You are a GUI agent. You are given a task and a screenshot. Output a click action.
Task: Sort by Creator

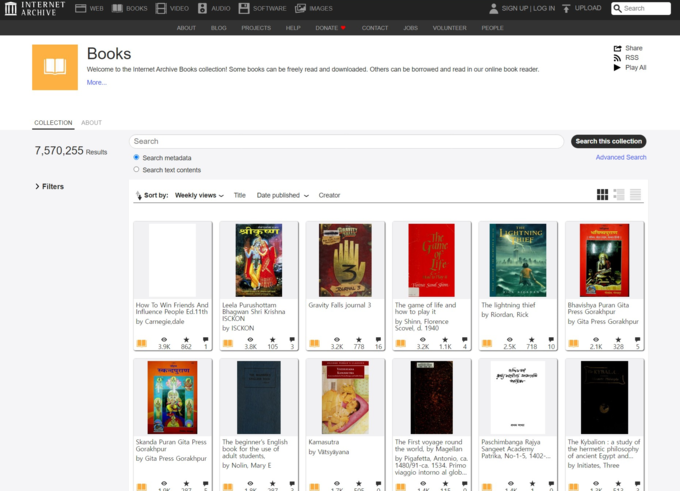click(329, 196)
